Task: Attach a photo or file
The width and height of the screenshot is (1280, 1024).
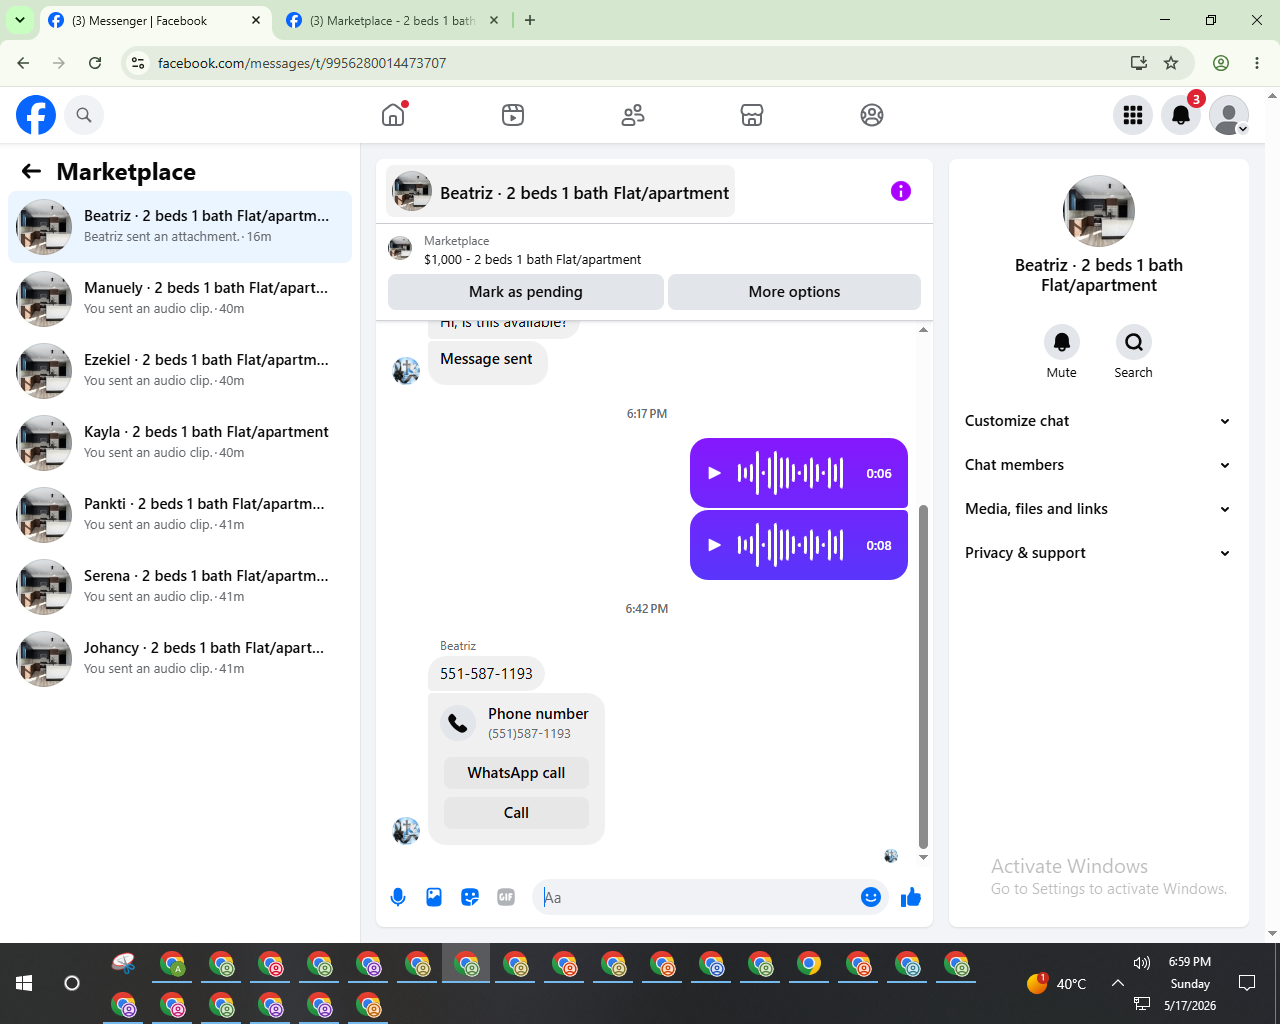Action: (x=434, y=897)
